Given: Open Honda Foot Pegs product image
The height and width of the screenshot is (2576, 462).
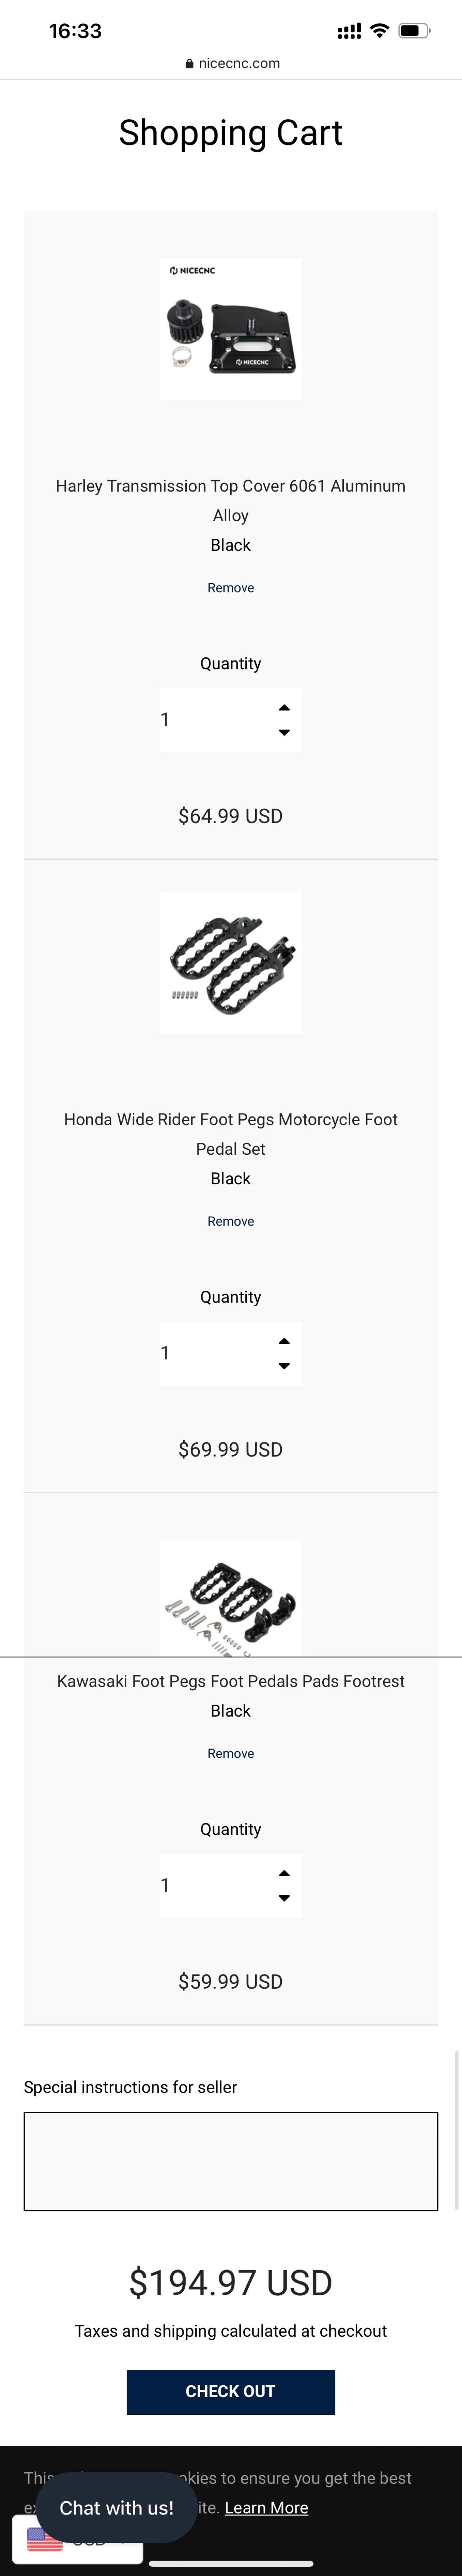Looking at the screenshot, I should (x=230, y=962).
